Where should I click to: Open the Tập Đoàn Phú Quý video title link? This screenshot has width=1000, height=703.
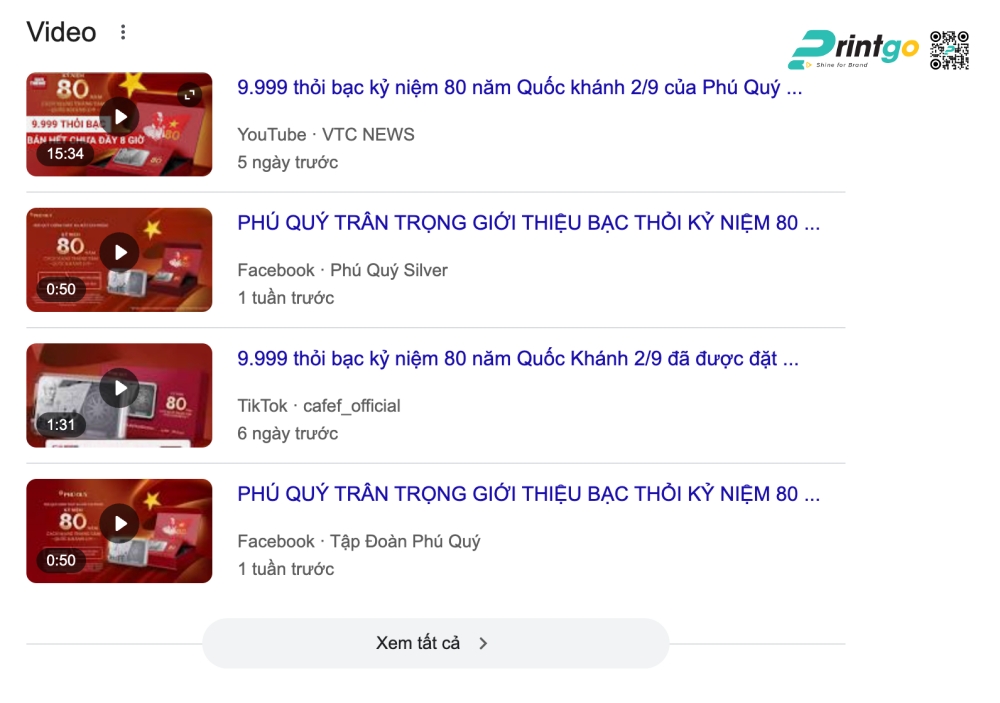tap(528, 494)
